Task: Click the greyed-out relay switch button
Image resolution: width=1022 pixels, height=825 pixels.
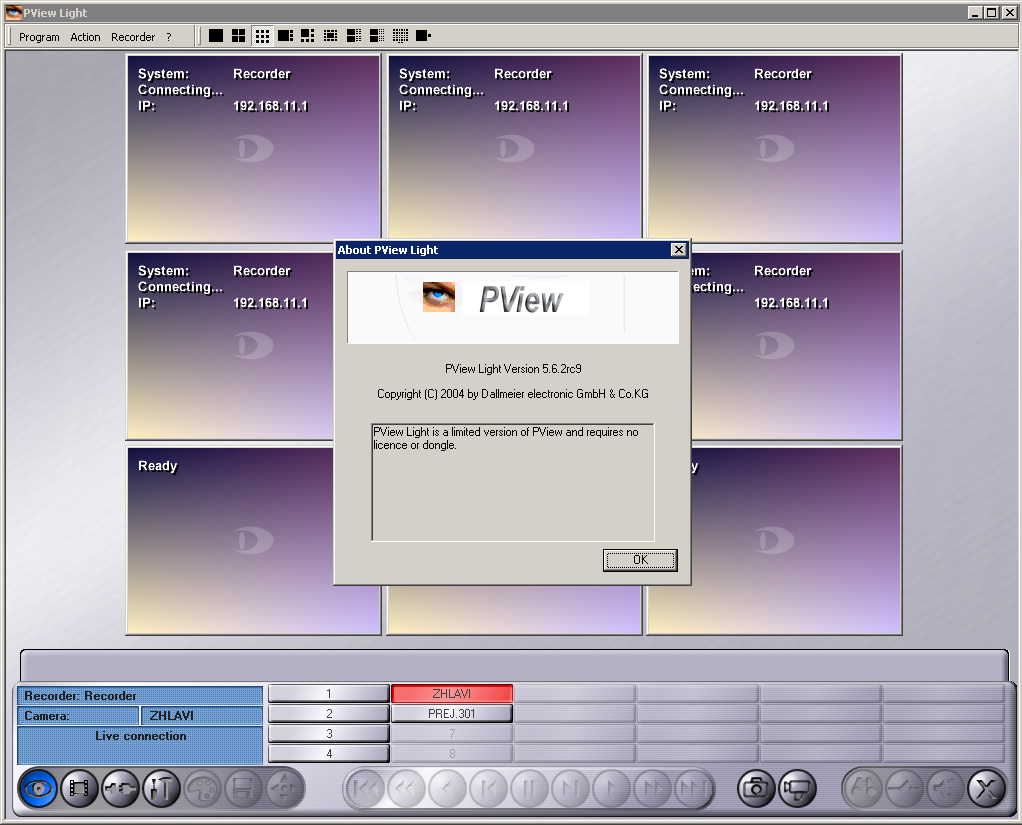Action: pyautogui.click(x=905, y=789)
